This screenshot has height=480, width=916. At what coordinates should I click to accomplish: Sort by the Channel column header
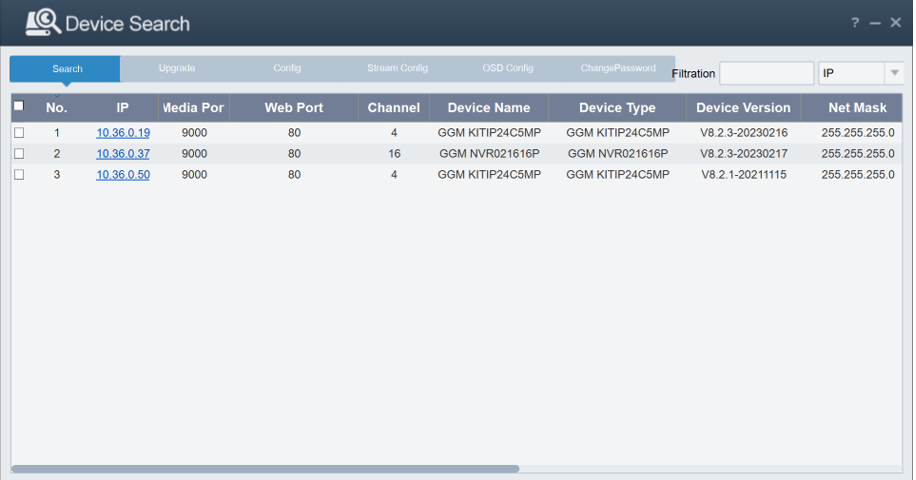(394, 107)
